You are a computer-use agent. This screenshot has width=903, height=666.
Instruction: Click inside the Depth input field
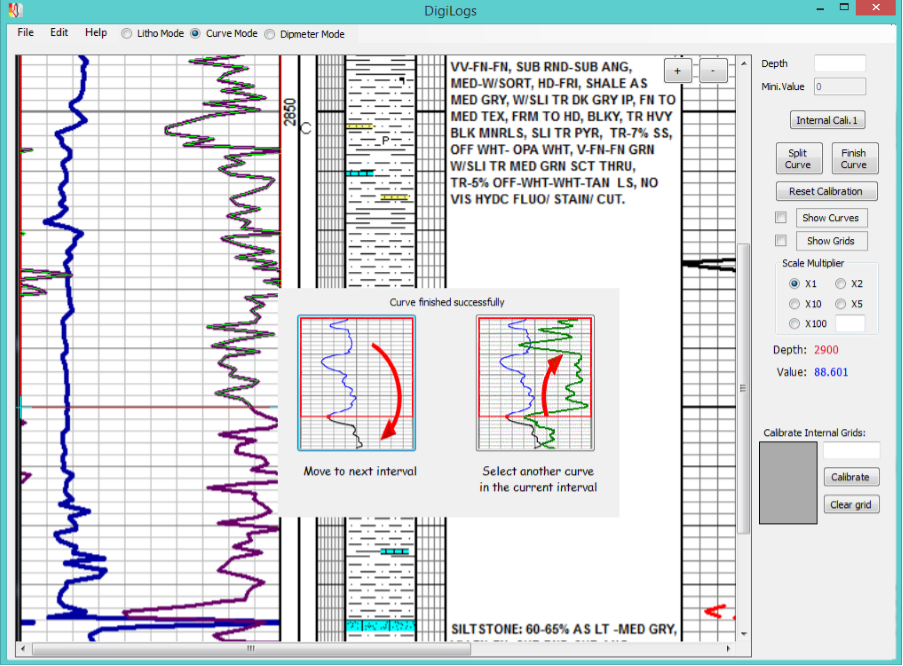point(839,64)
